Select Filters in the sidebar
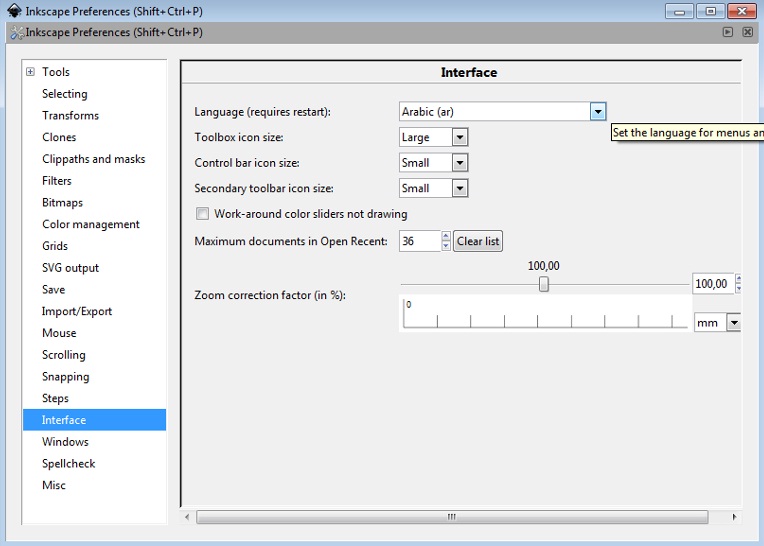This screenshot has height=546, width=764. tap(57, 181)
